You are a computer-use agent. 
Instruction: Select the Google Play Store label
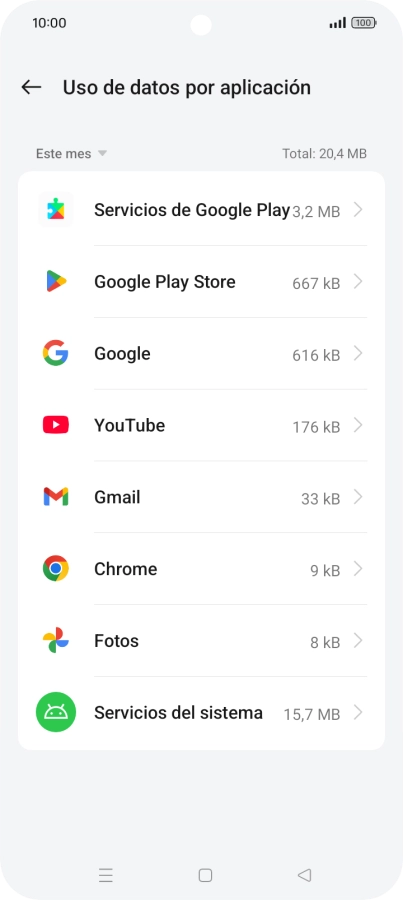click(165, 282)
